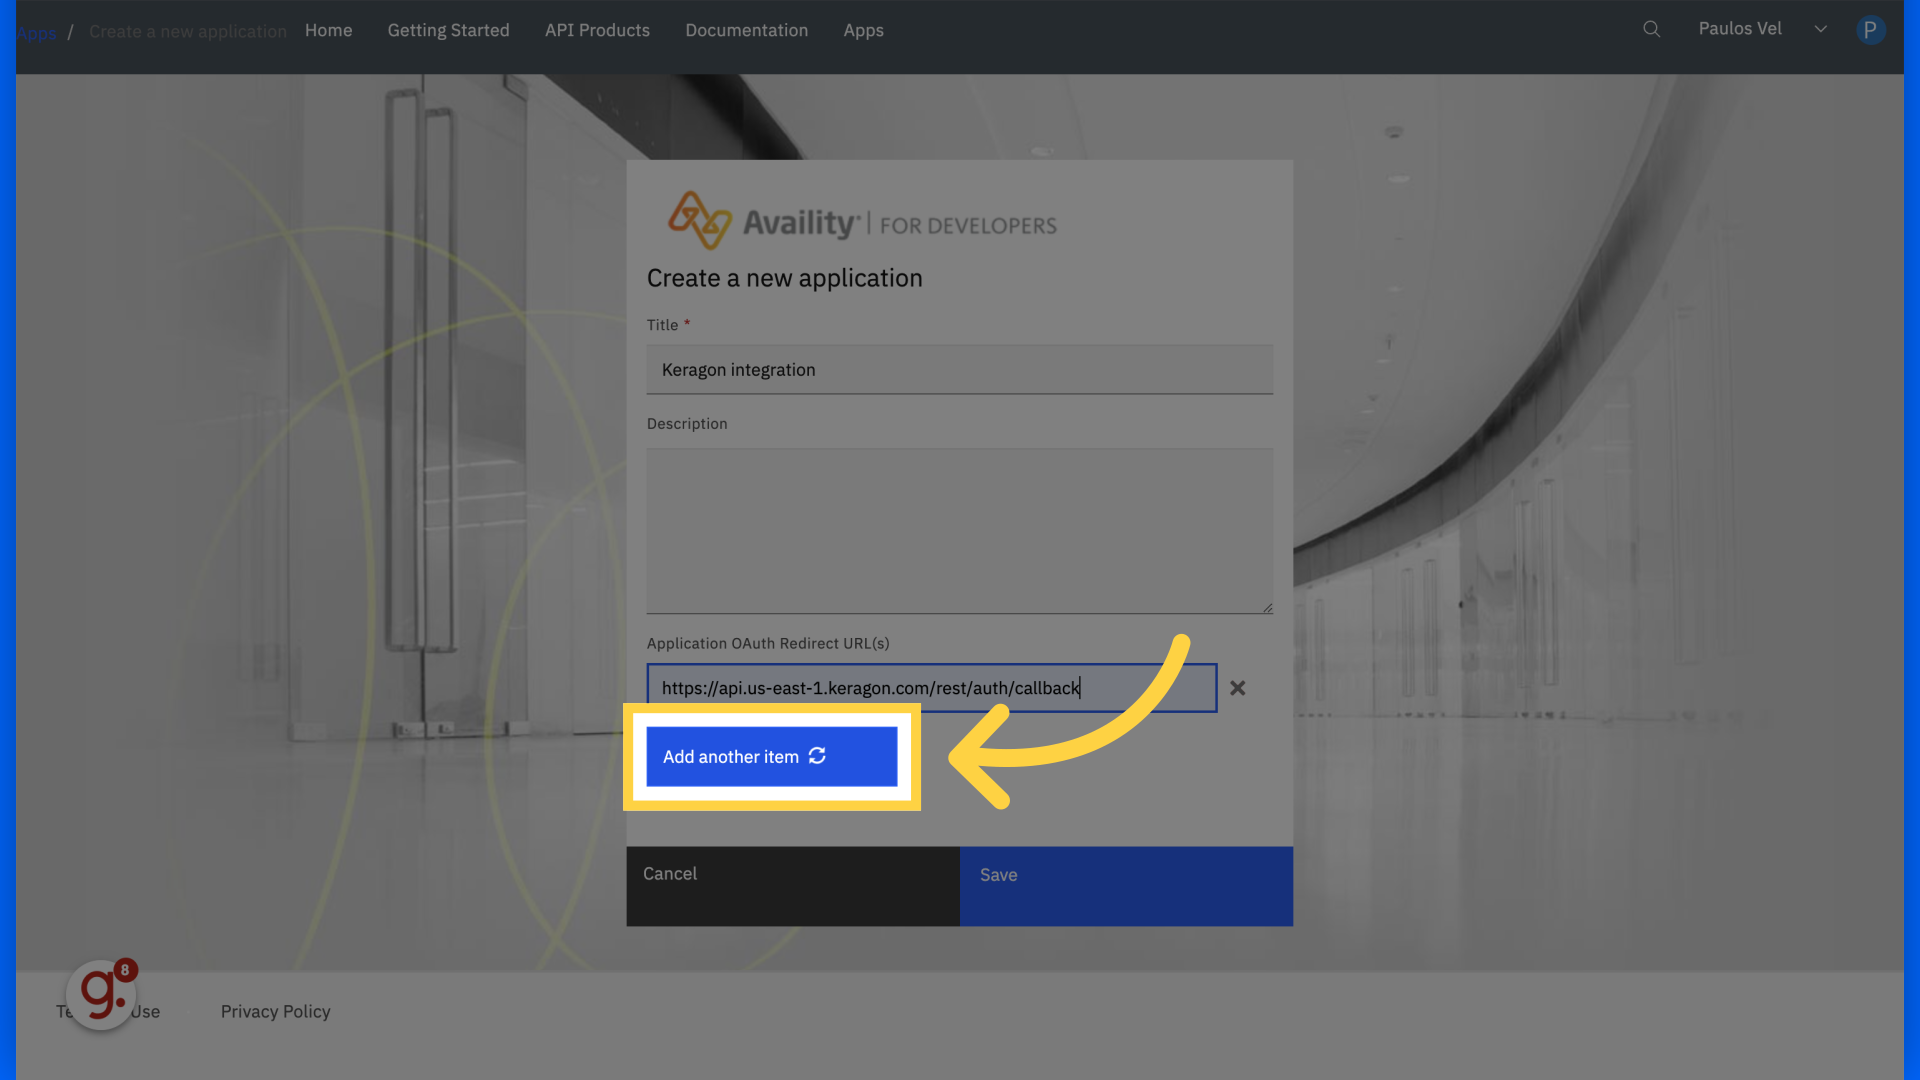1920x1080 pixels.
Task: Open the search magnifier icon
Action: (1652, 29)
